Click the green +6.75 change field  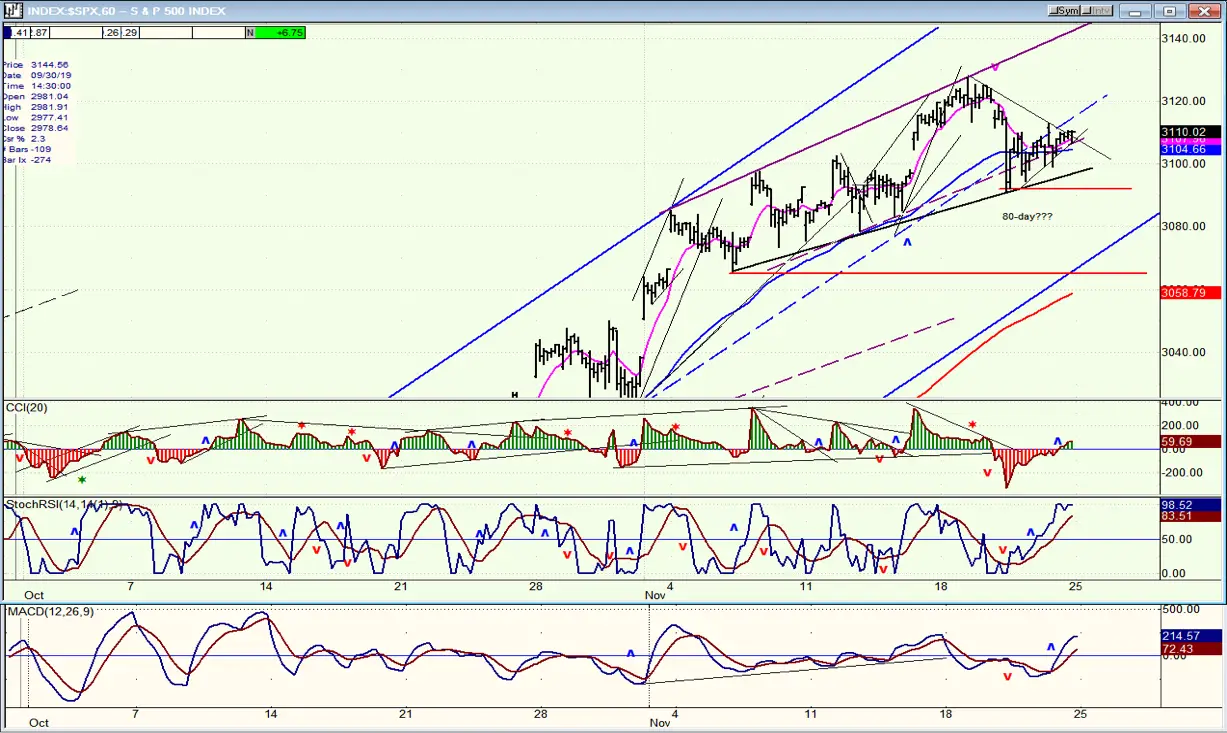(x=281, y=33)
